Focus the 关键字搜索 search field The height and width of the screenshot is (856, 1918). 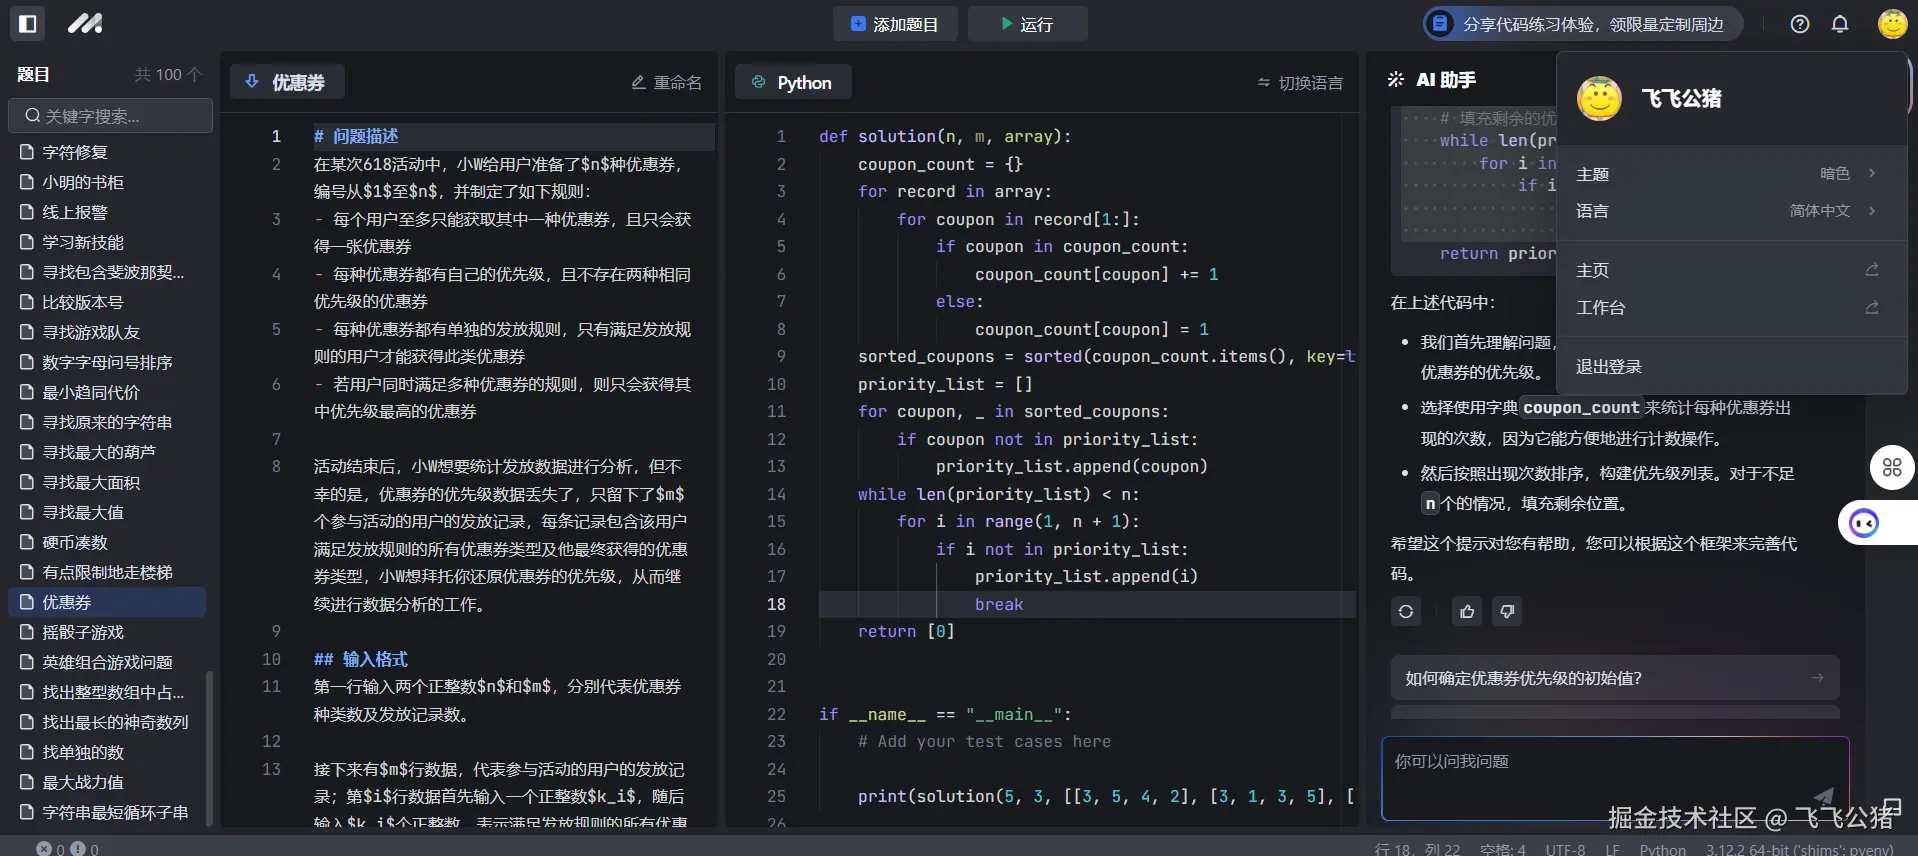pos(111,116)
